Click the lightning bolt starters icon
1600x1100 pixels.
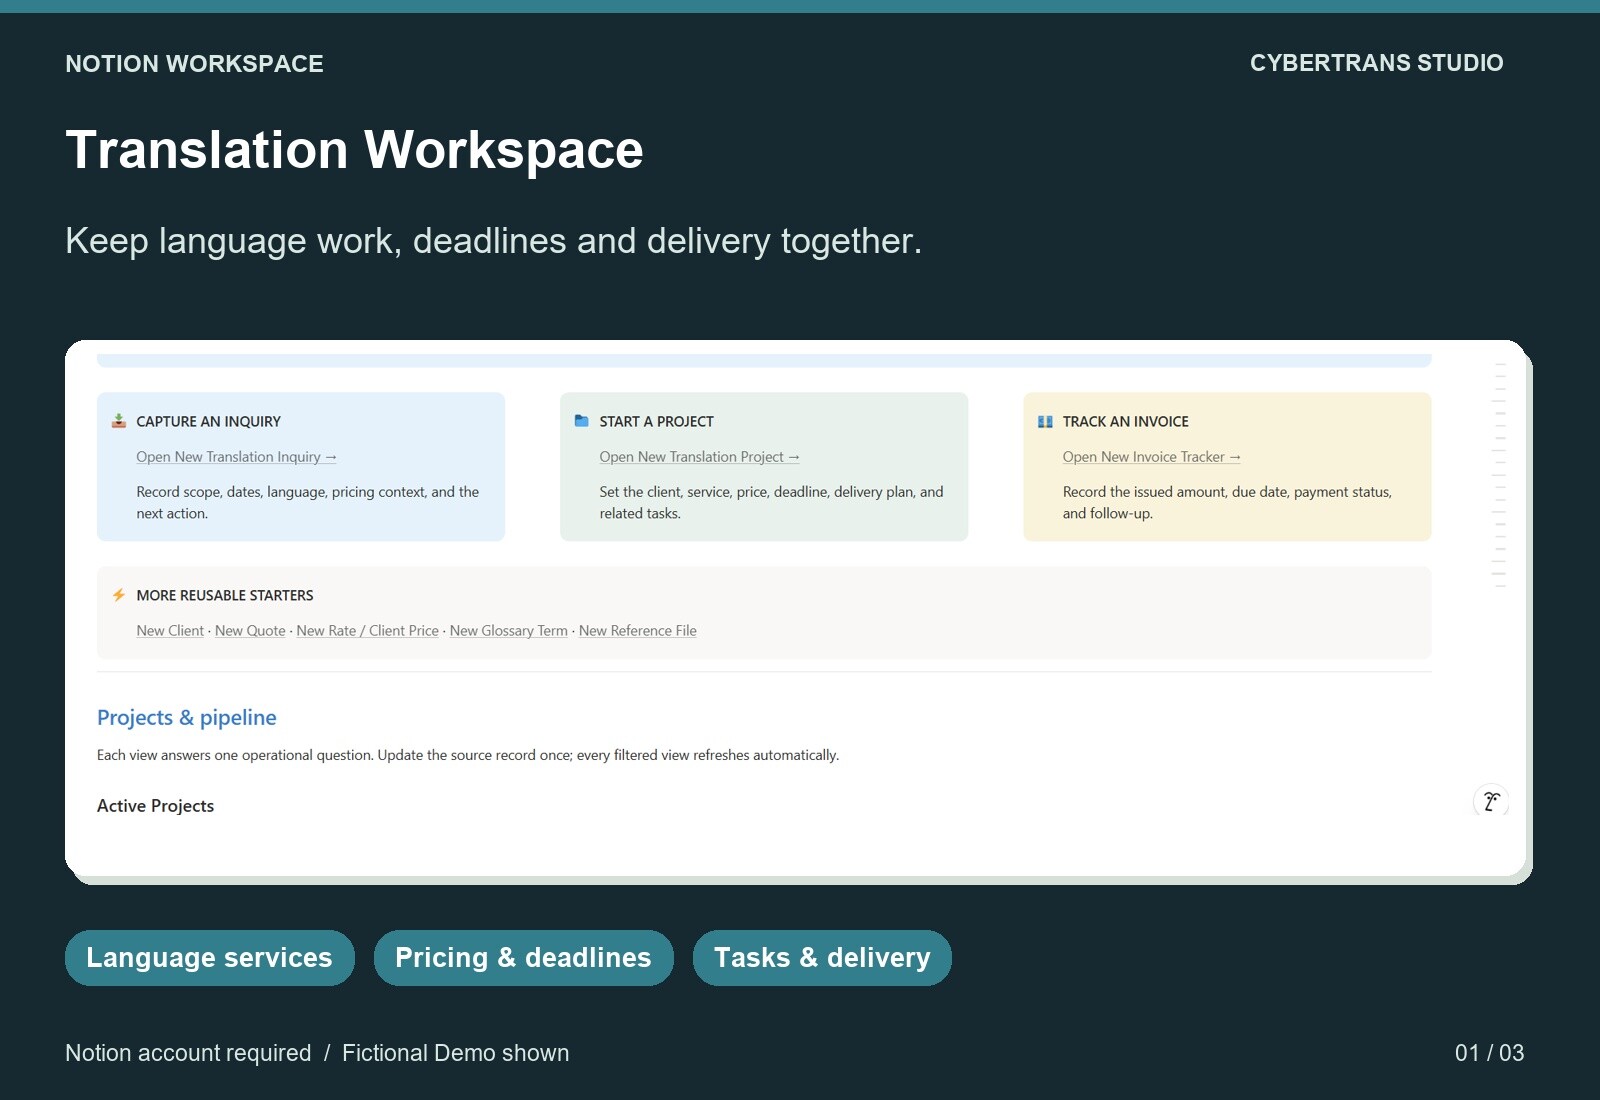tap(119, 595)
